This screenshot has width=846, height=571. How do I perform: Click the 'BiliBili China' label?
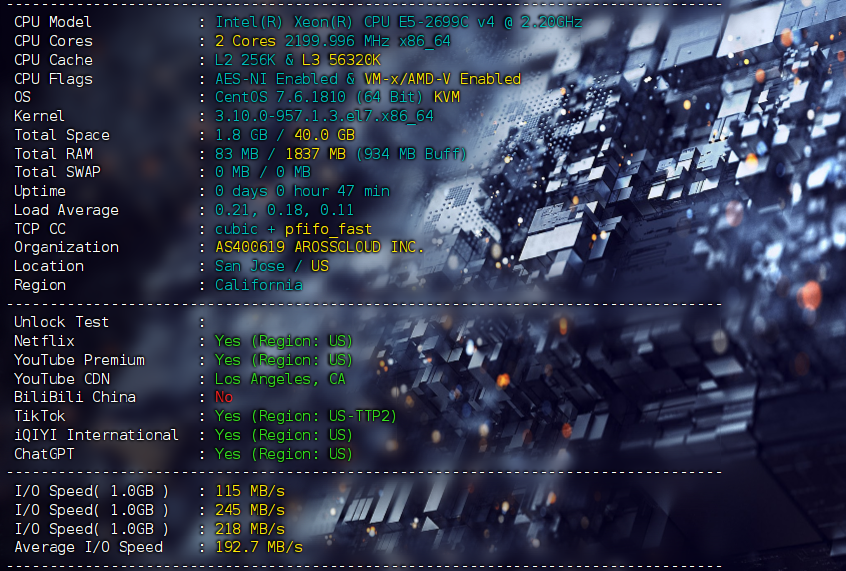pyautogui.click(x=75, y=397)
